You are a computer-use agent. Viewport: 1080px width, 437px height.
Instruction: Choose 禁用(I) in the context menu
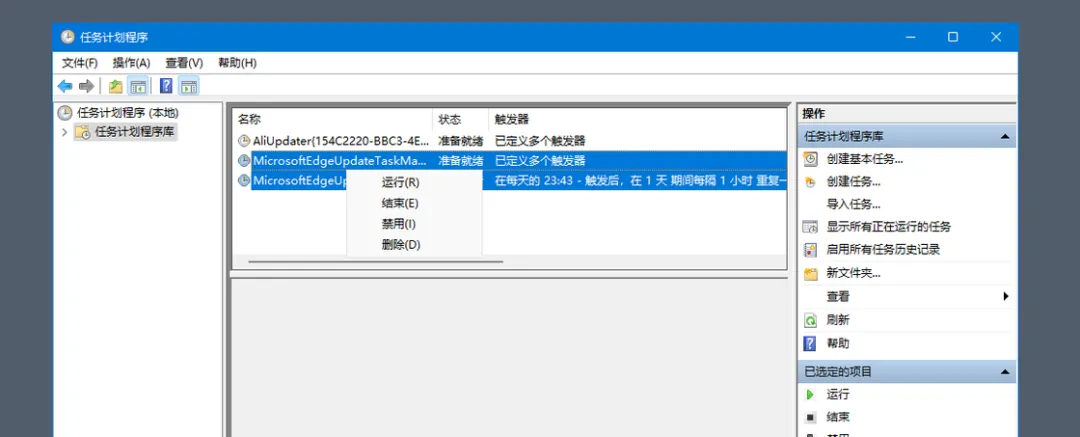coord(415,224)
